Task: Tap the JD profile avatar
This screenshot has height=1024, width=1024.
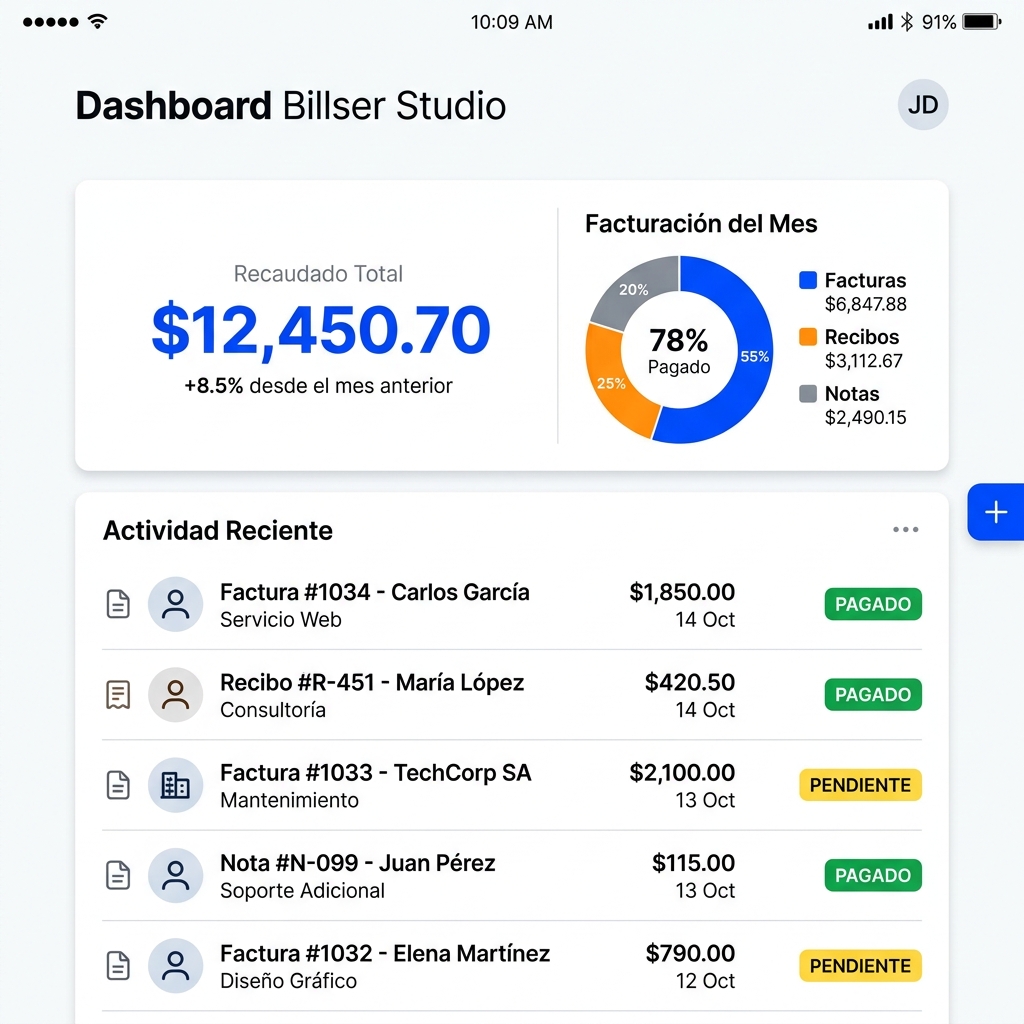Action: click(x=922, y=105)
